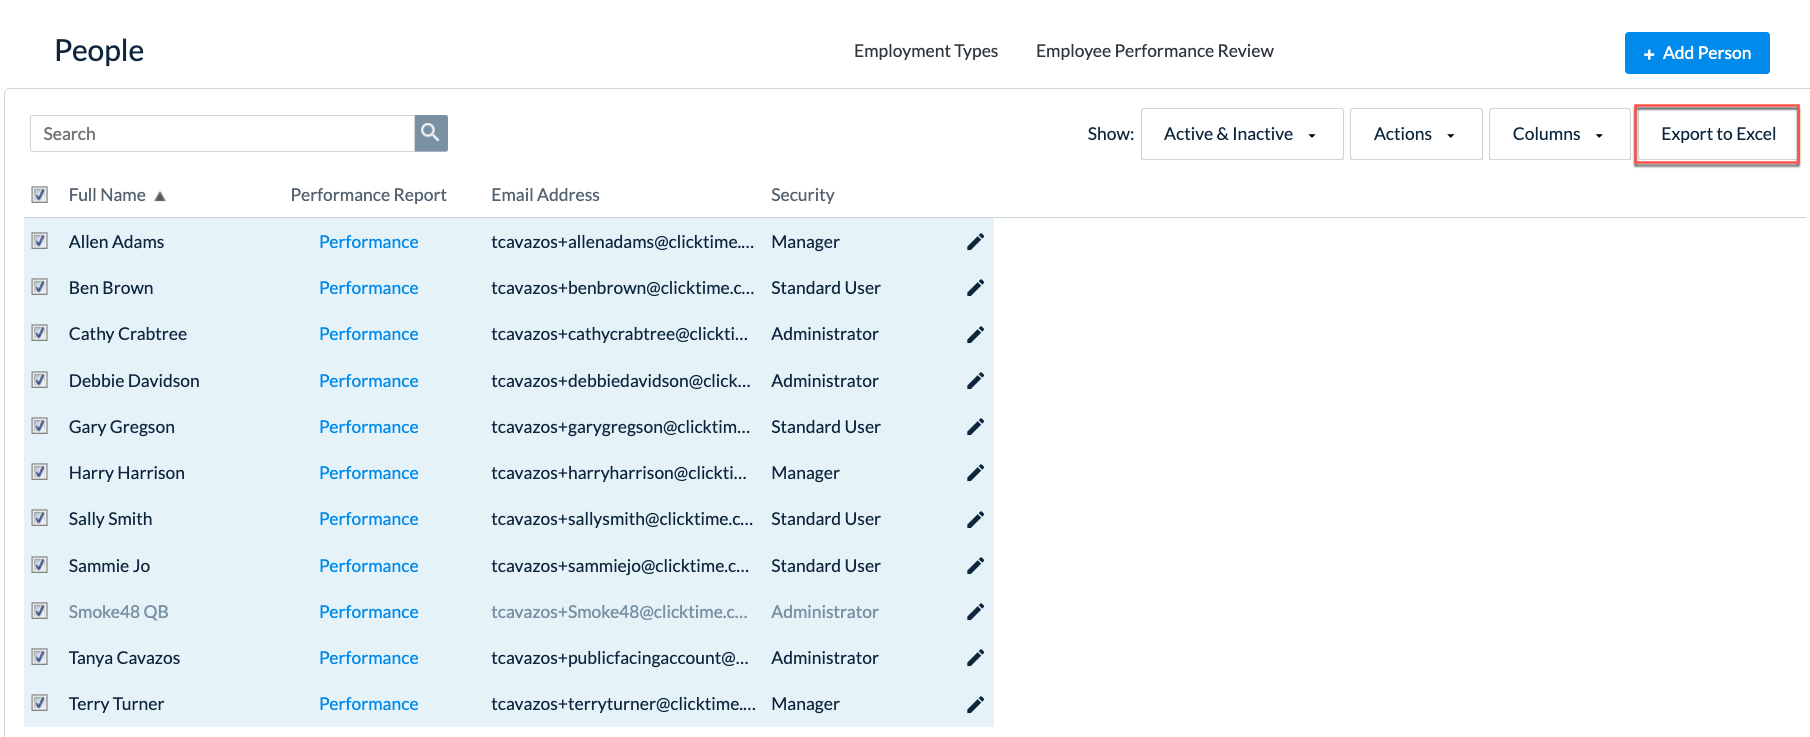The width and height of the screenshot is (1810, 737).
Task: Open Ben Brown Performance link
Action: coord(369,288)
